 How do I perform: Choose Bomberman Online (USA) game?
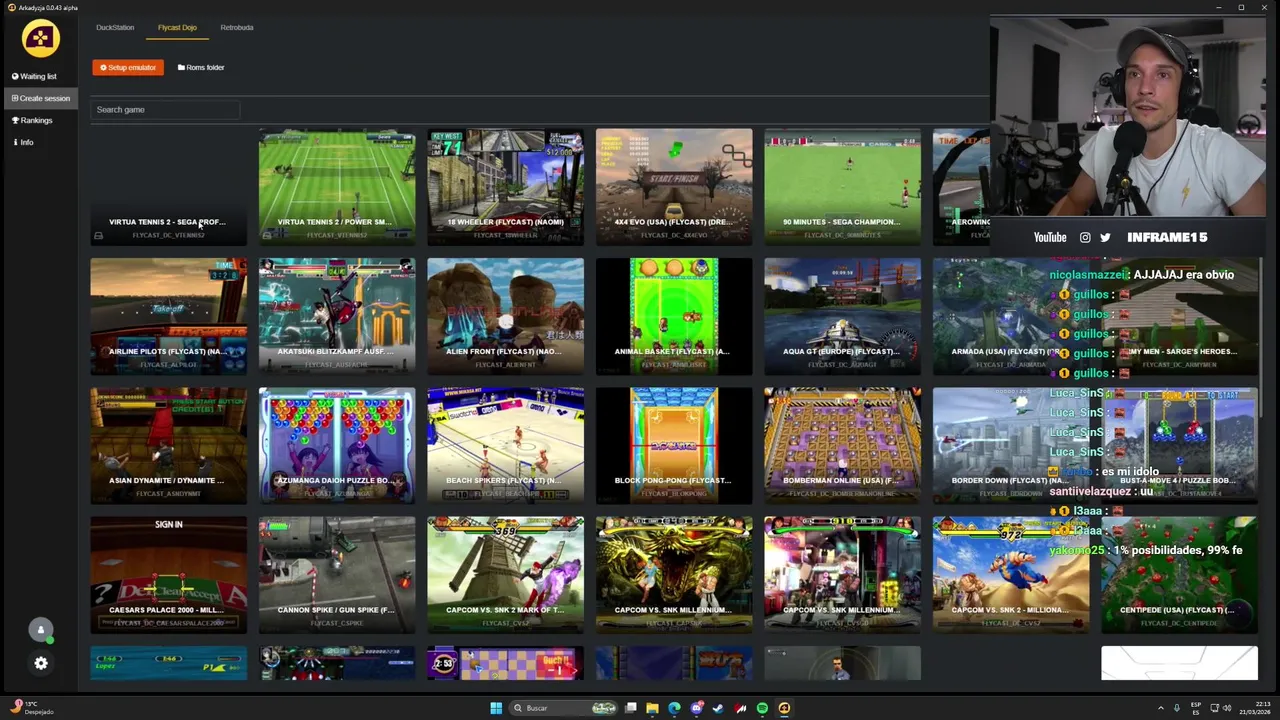point(843,445)
